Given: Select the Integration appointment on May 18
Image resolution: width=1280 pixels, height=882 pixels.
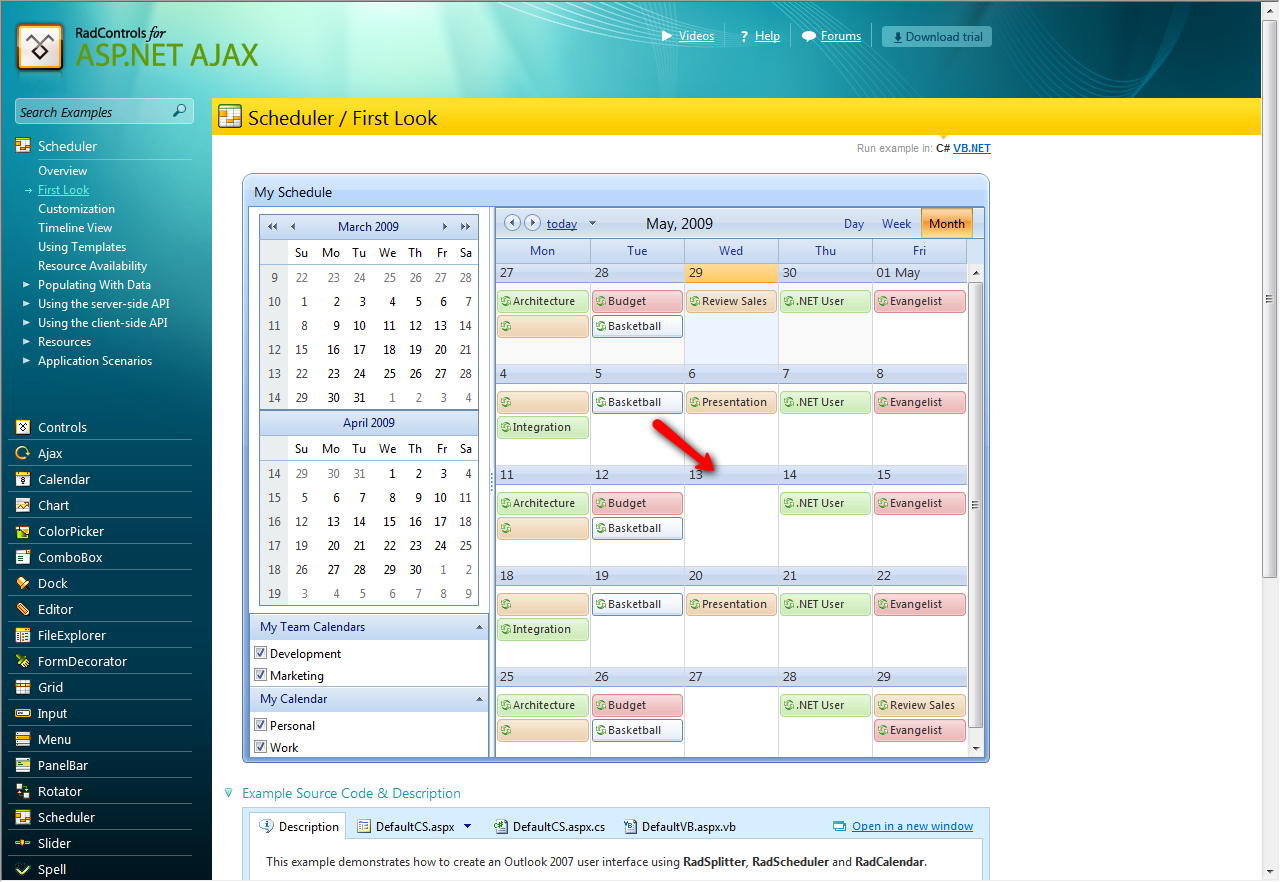Looking at the screenshot, I should pyautogui.click(x=543, y=629).
